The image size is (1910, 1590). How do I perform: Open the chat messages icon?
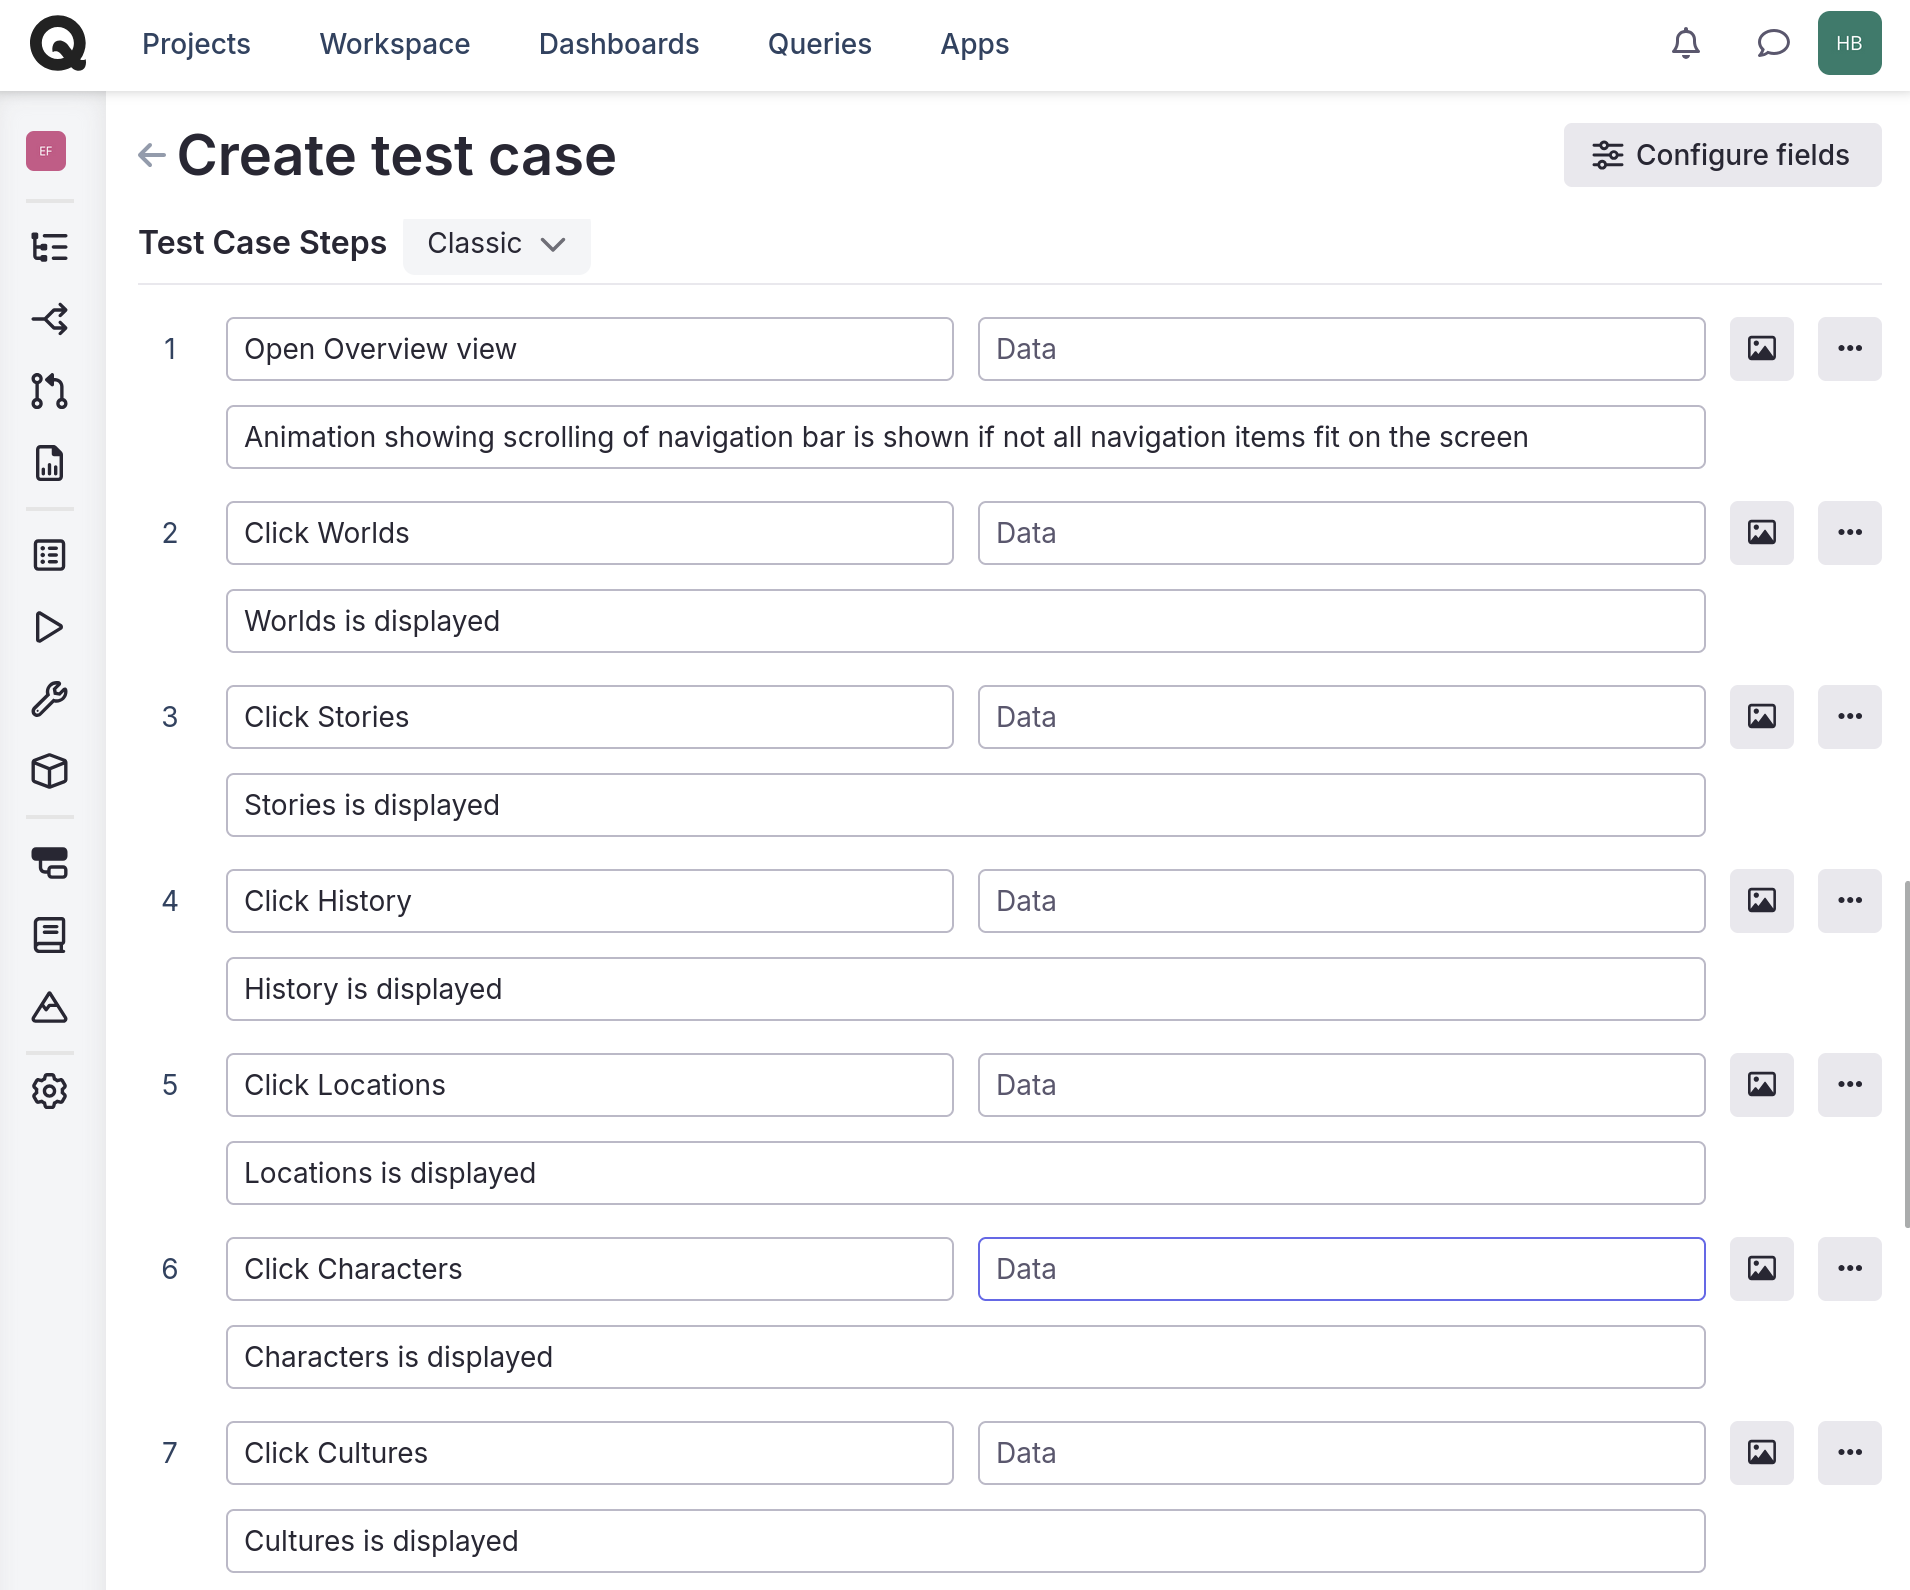pos(1772,43)
